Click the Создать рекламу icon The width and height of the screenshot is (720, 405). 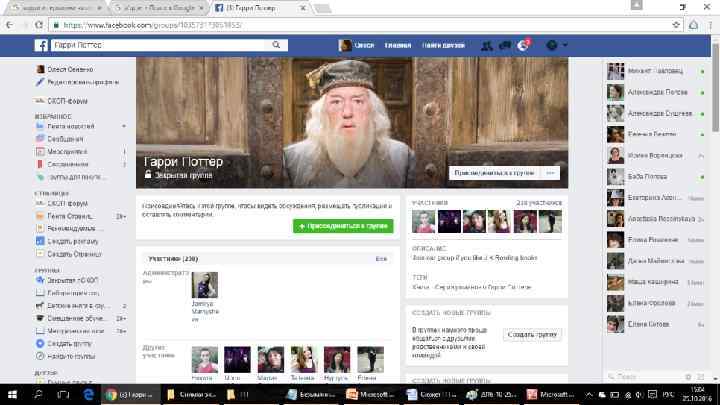tap(40, 241)
